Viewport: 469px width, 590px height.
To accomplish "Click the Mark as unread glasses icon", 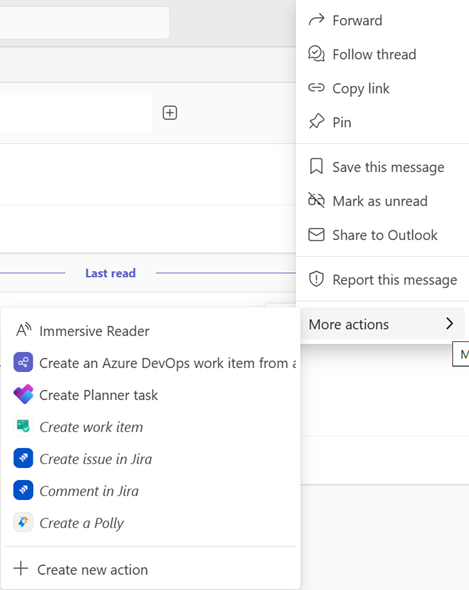I will (x=316, y=200).
